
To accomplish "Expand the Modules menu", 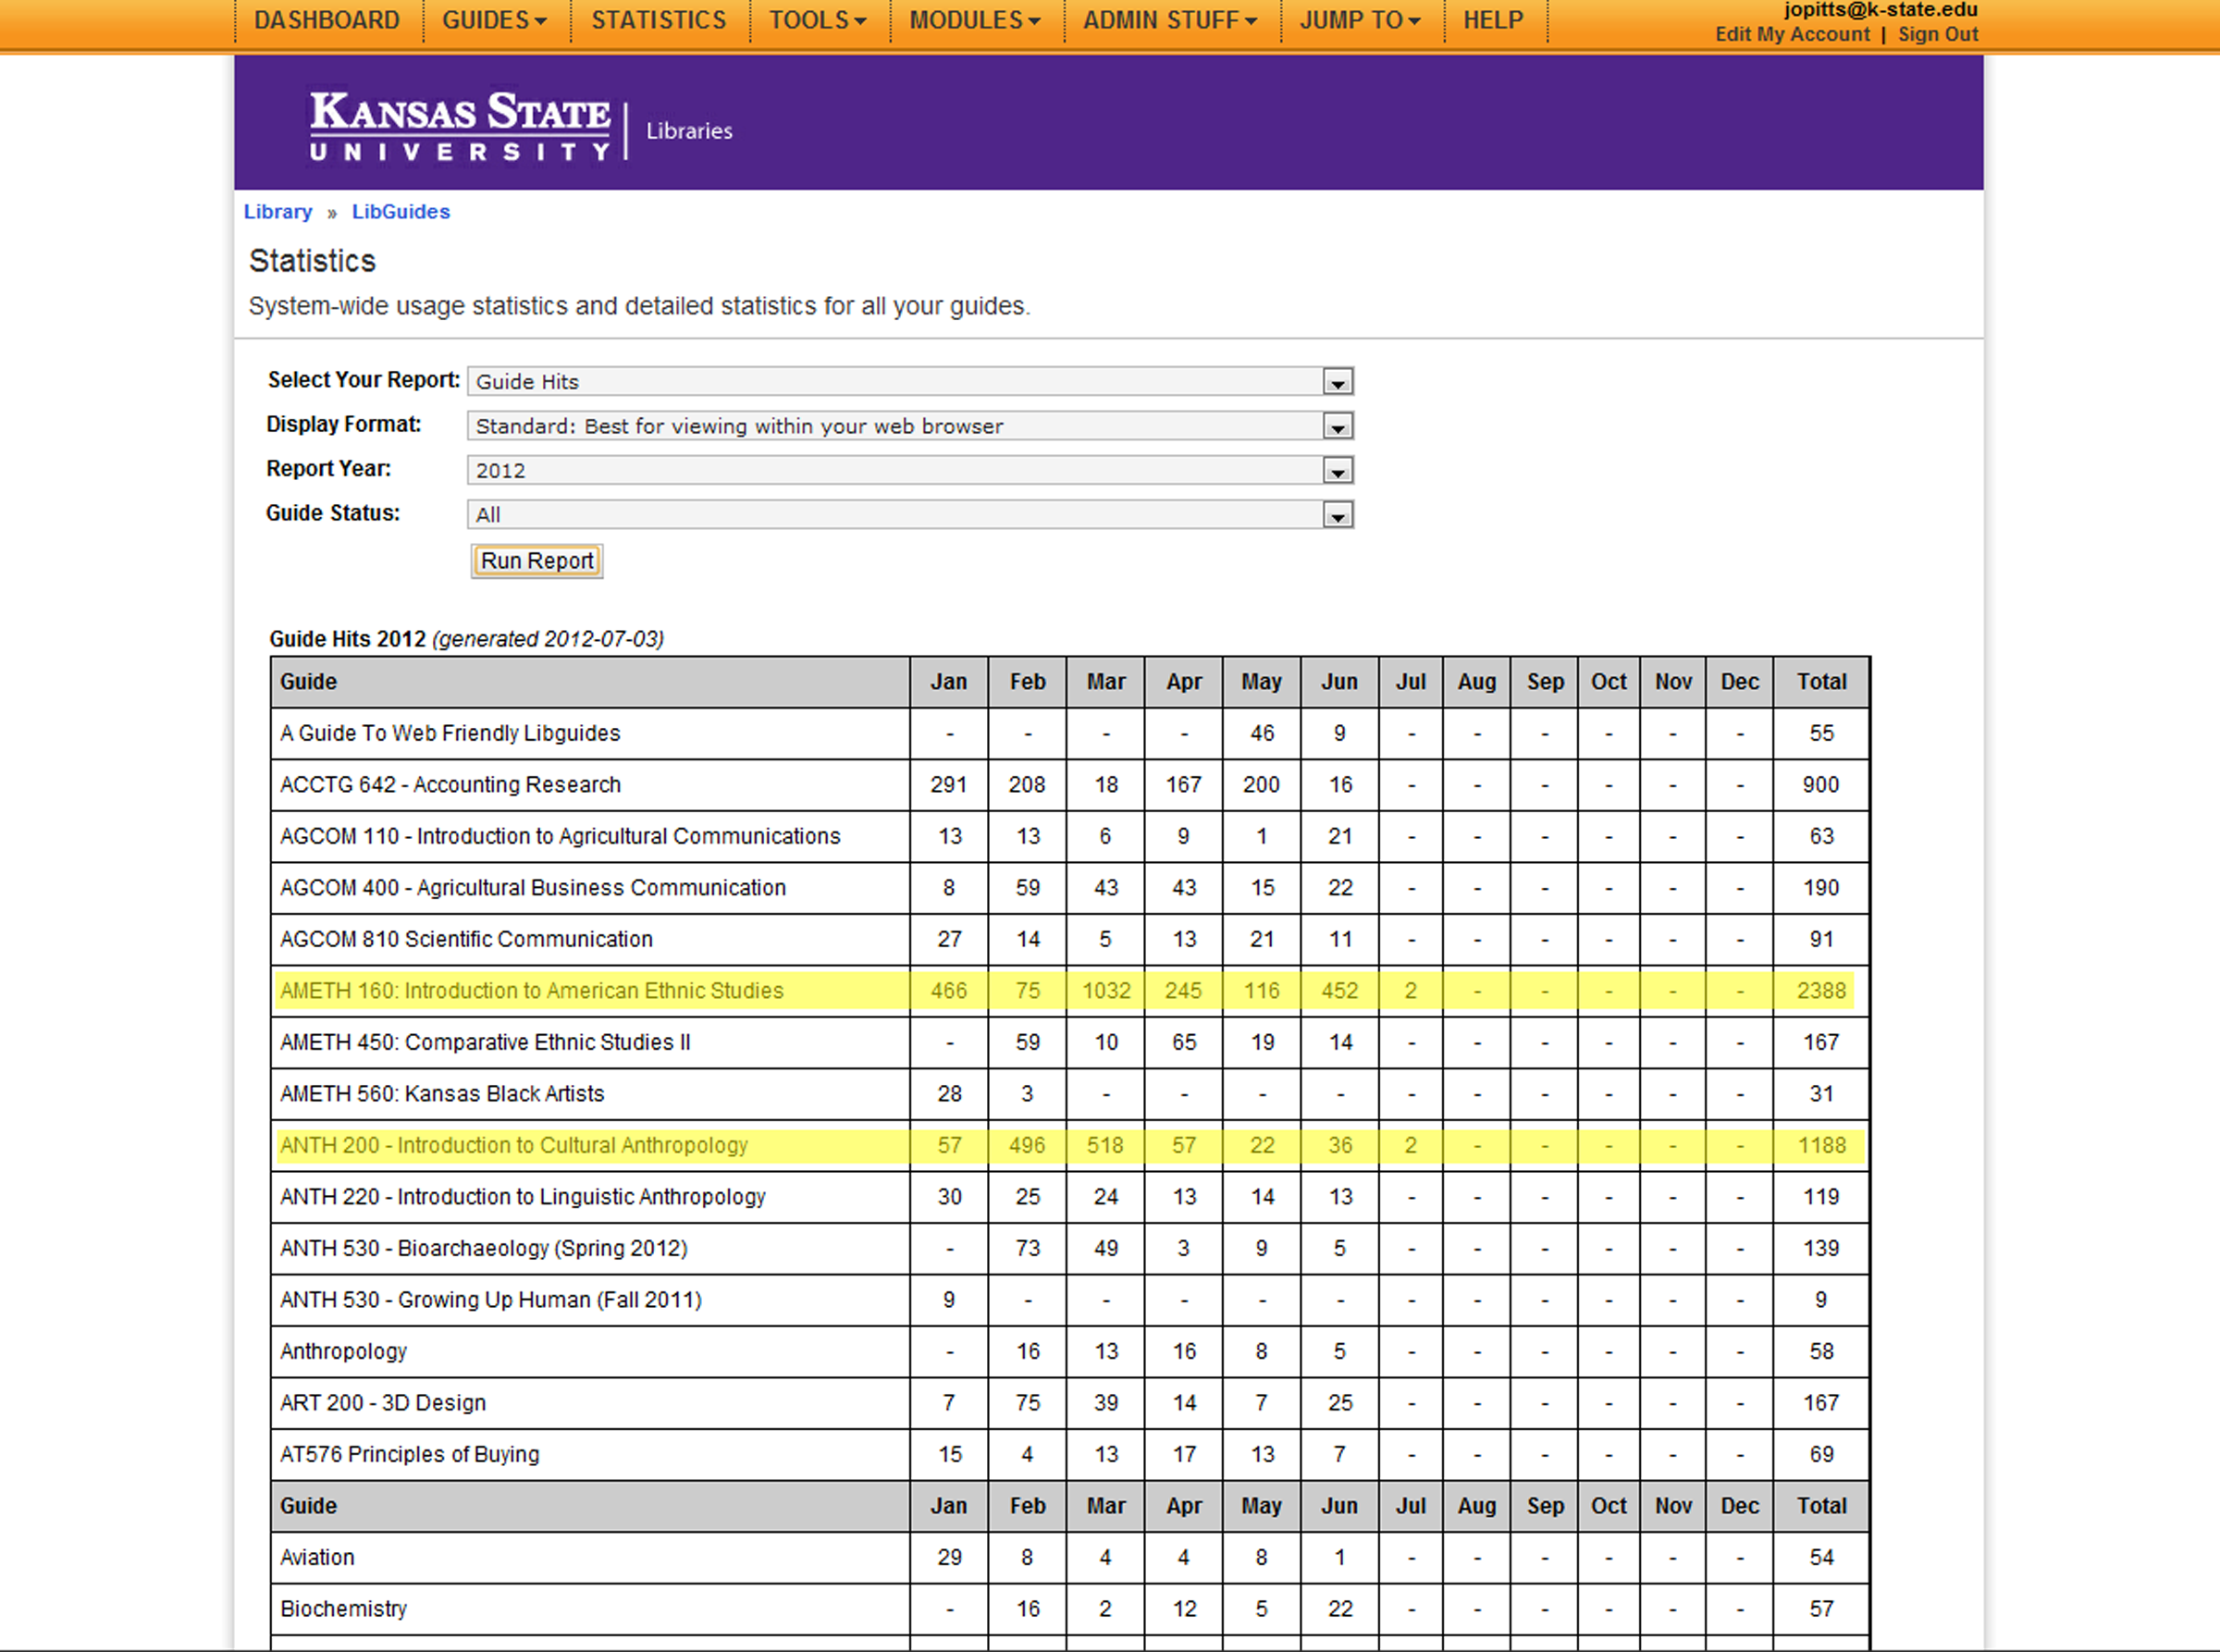I will pyautogui.click(x=975, y=20).
